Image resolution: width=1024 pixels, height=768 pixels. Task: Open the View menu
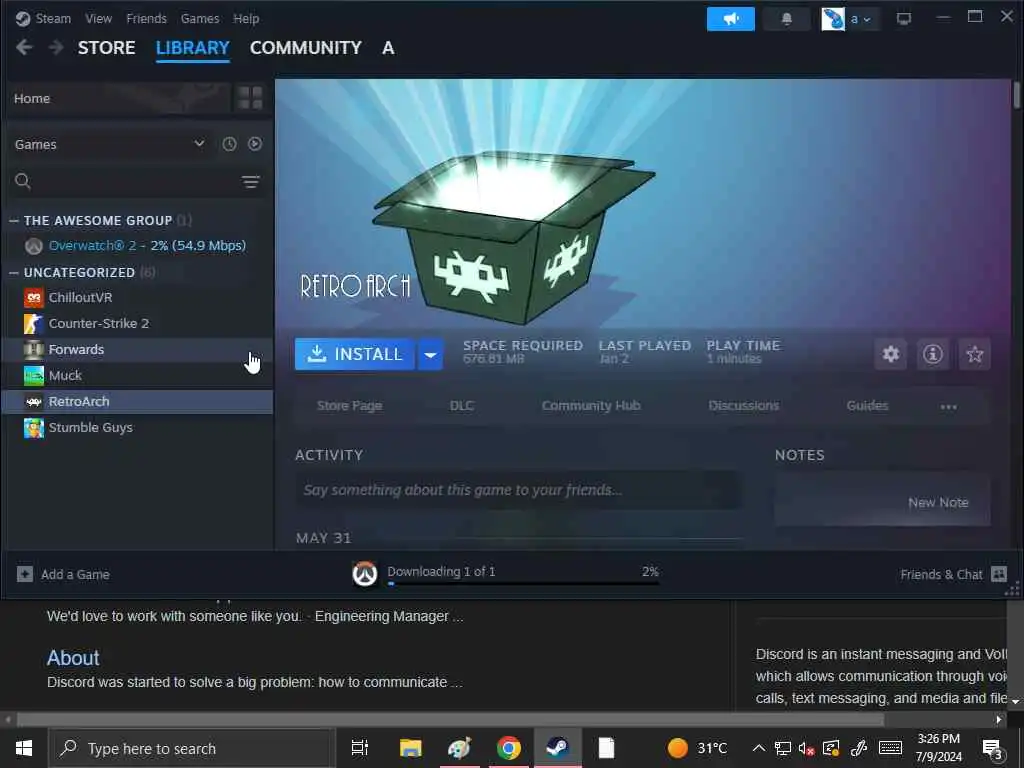[x=99, y=18]
